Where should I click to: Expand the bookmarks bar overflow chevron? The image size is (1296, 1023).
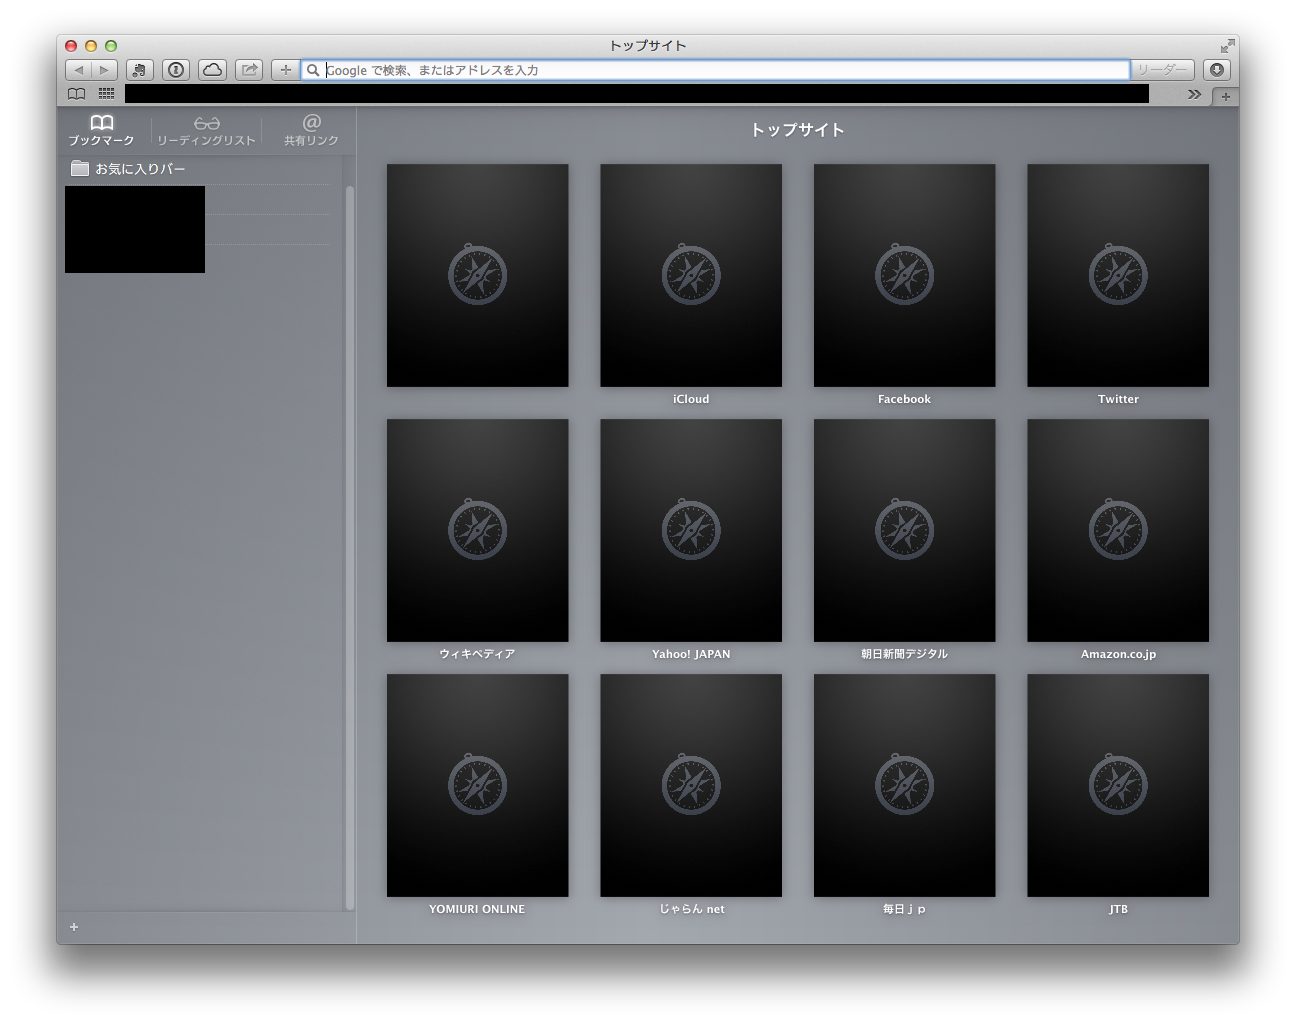pos(1194,94)
